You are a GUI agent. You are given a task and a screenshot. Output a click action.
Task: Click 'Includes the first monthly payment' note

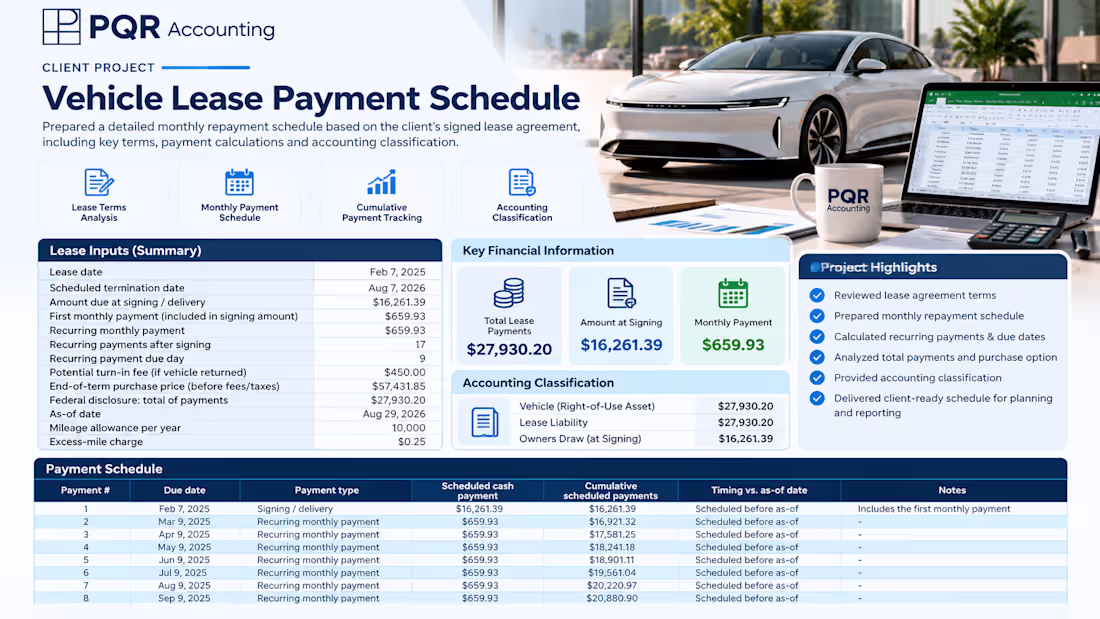tap(934, 509)
